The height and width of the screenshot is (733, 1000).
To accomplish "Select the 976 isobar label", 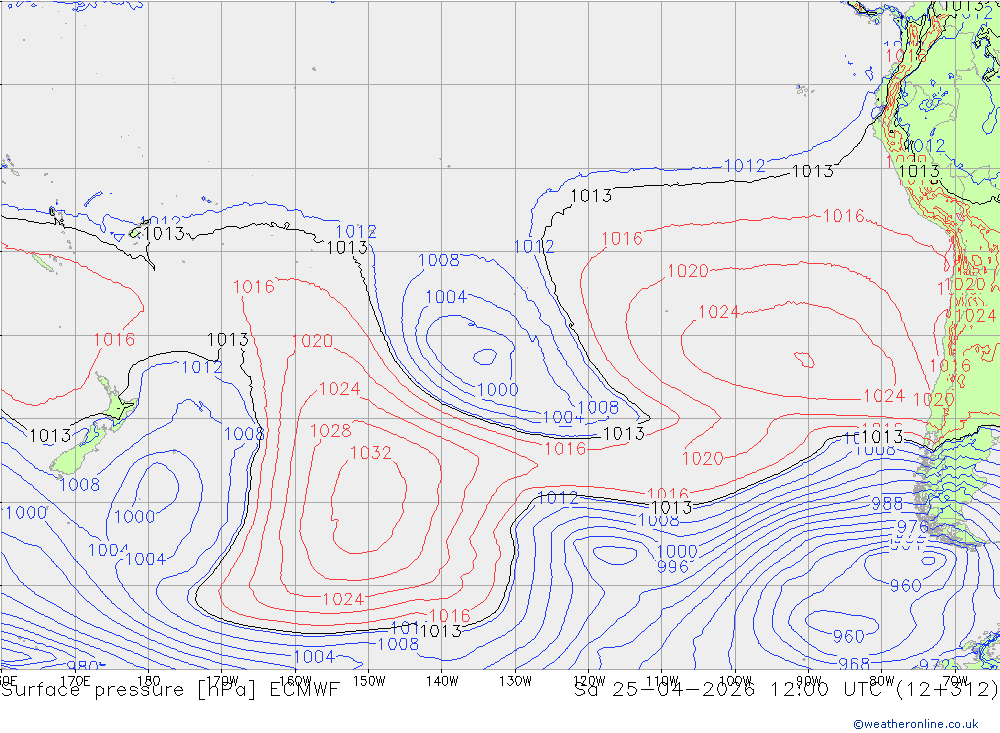I will coord(913,527).
